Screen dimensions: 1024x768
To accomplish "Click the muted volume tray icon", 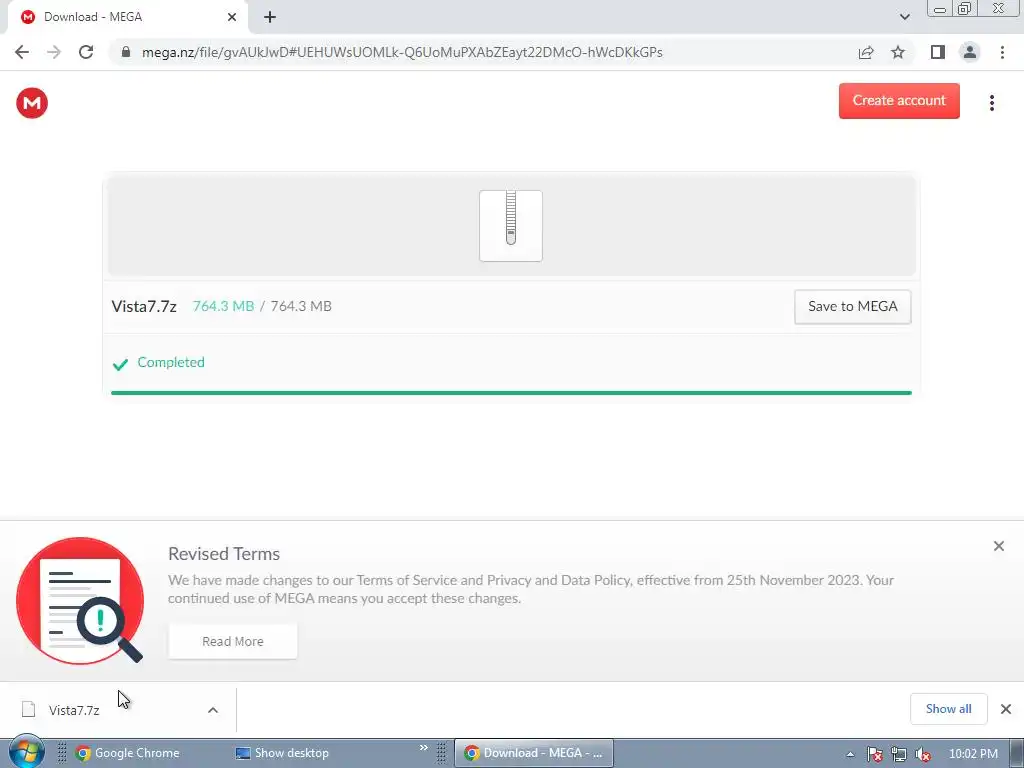I will [x=923, y=754].
